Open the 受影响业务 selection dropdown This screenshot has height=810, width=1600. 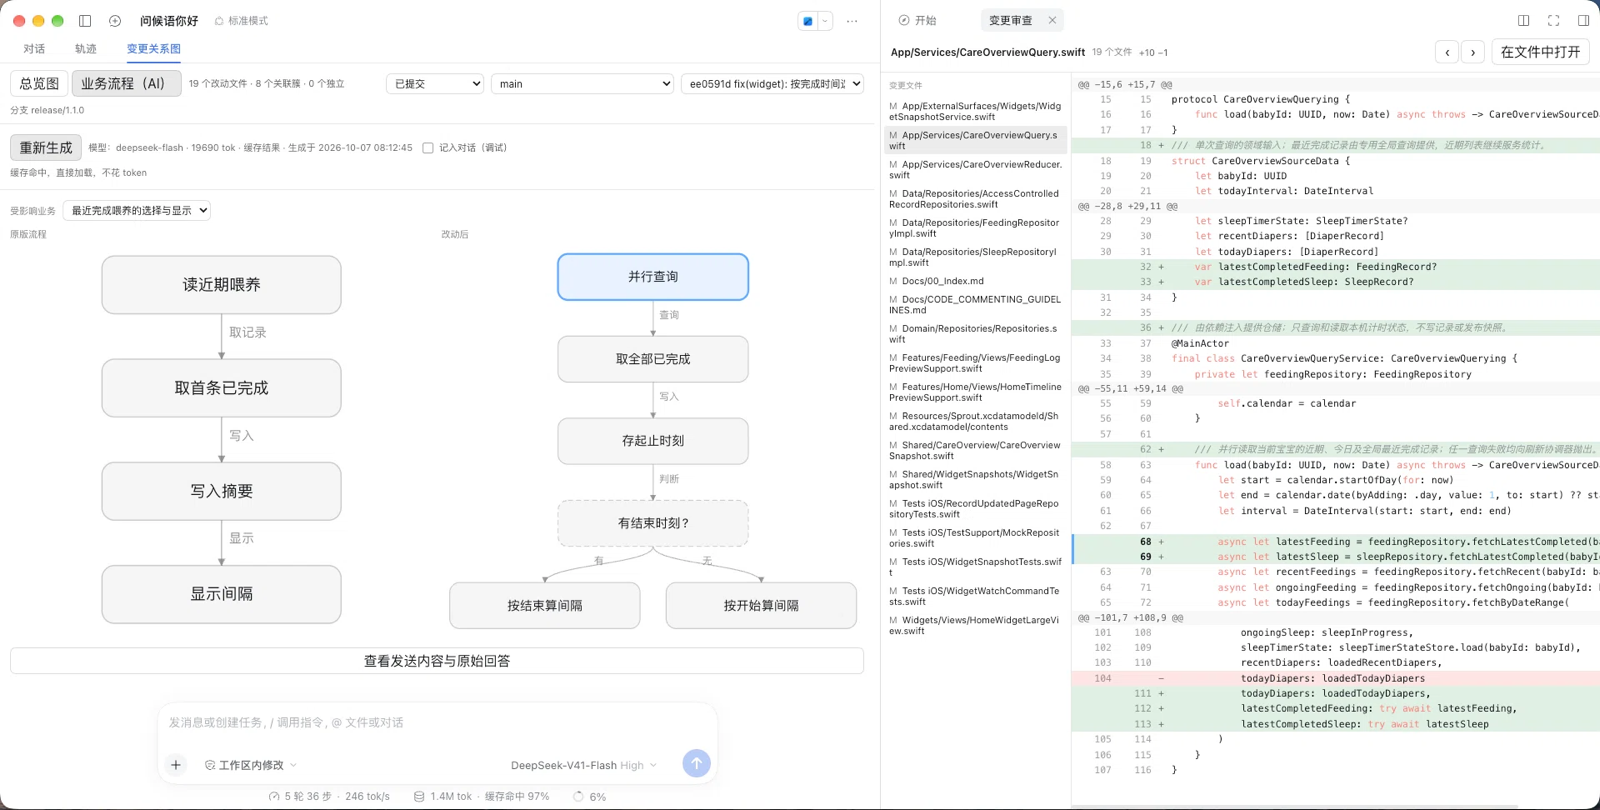click(x=137, y=211)
